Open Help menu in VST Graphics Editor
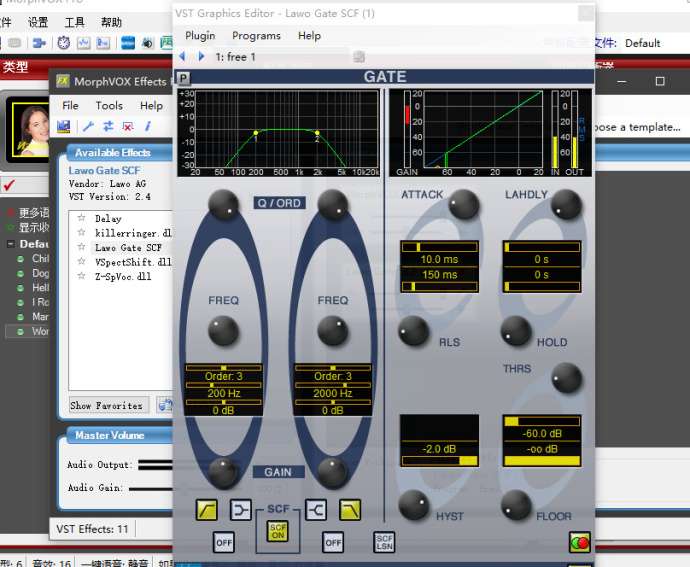The height and width of the screenshot is (567, 690). pos(309,36)
